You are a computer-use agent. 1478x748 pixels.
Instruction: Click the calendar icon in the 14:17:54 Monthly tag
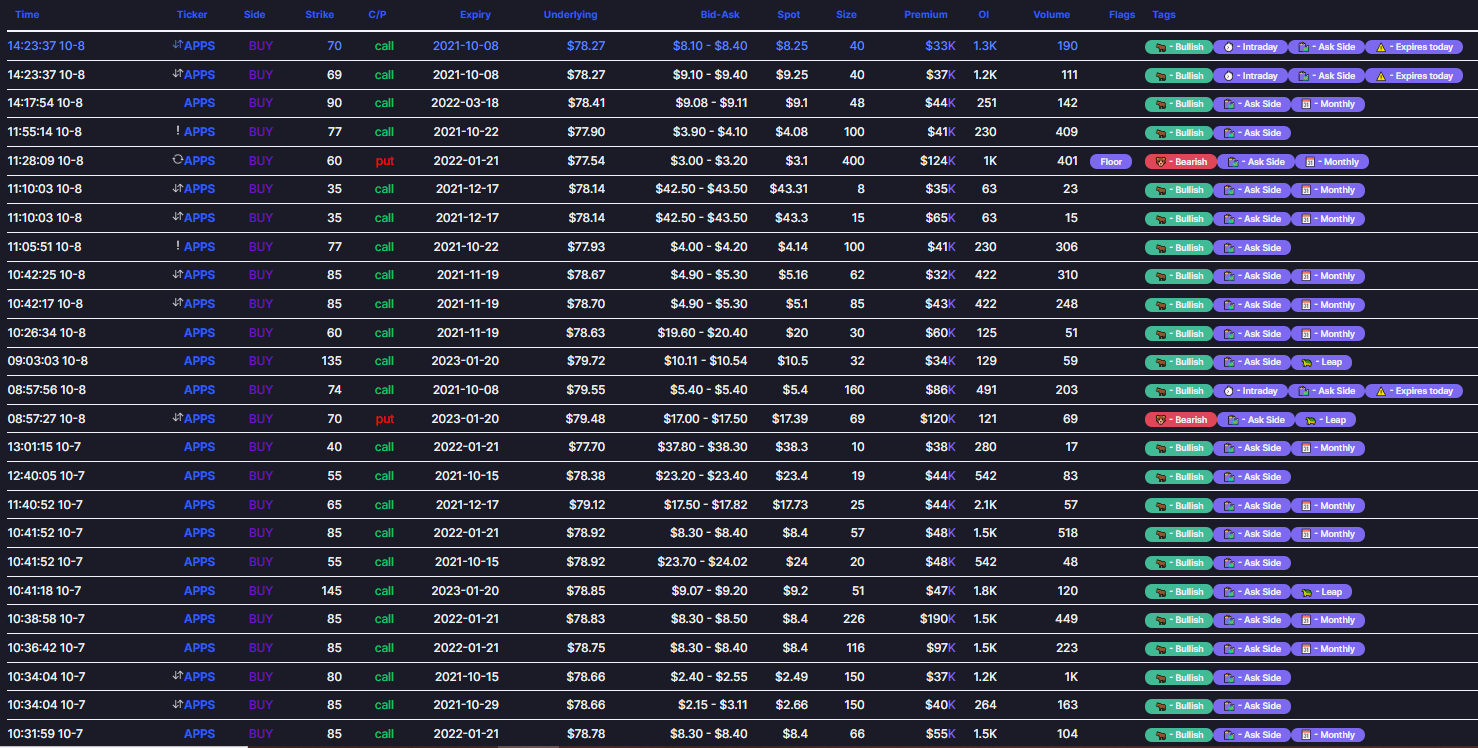[1304, 104]
